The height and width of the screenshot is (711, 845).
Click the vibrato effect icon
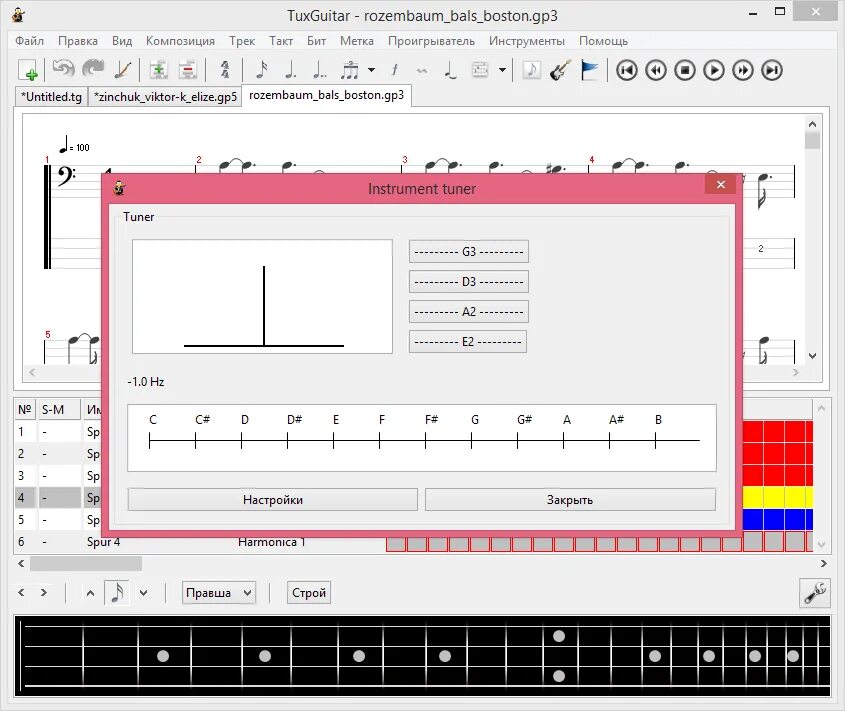422,71
